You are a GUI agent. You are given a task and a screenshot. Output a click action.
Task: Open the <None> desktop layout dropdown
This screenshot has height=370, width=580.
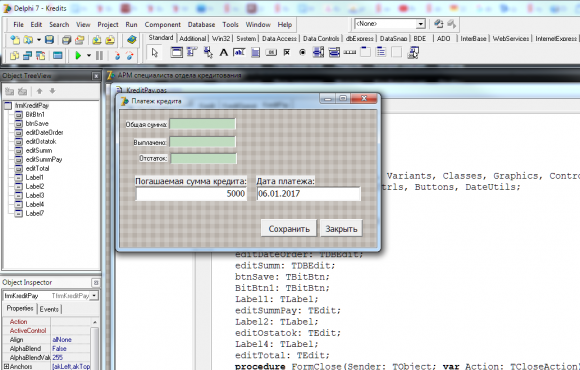click(421, 24)
